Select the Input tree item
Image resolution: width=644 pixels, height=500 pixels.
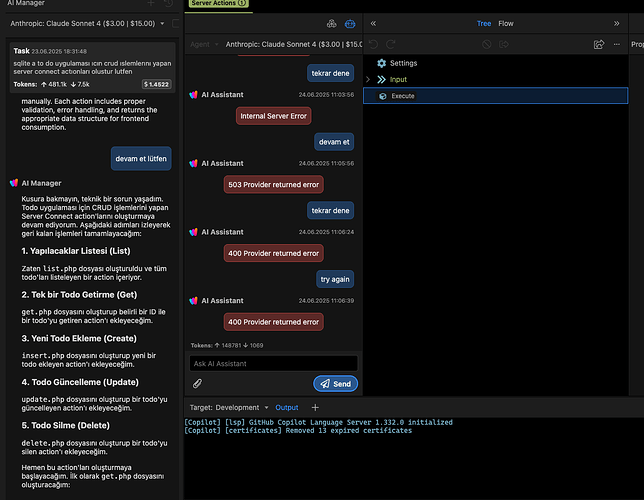392,79
